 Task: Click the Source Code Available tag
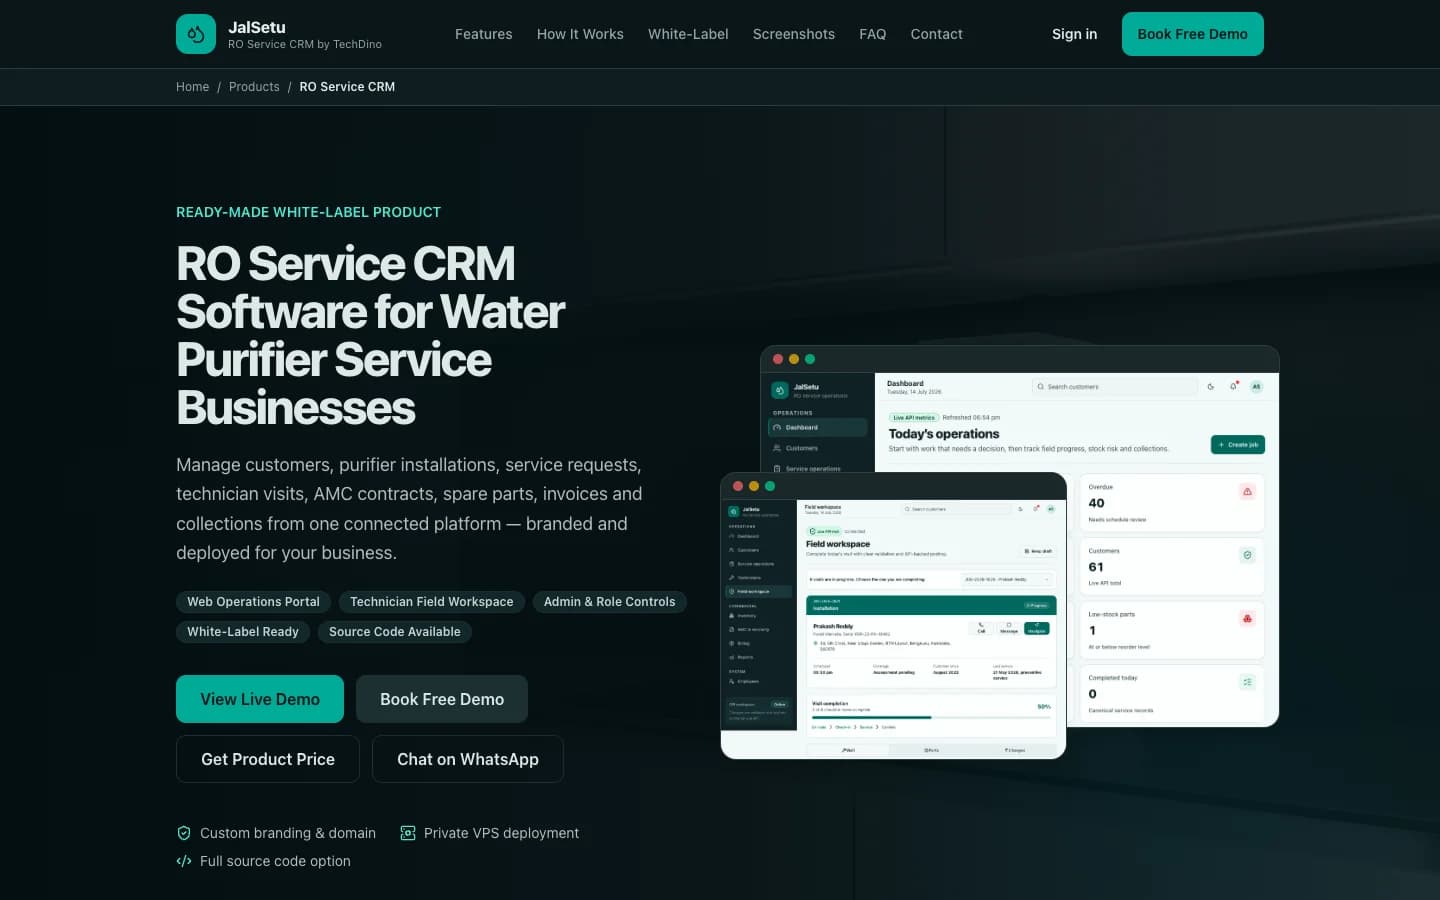tap(395, 632)
